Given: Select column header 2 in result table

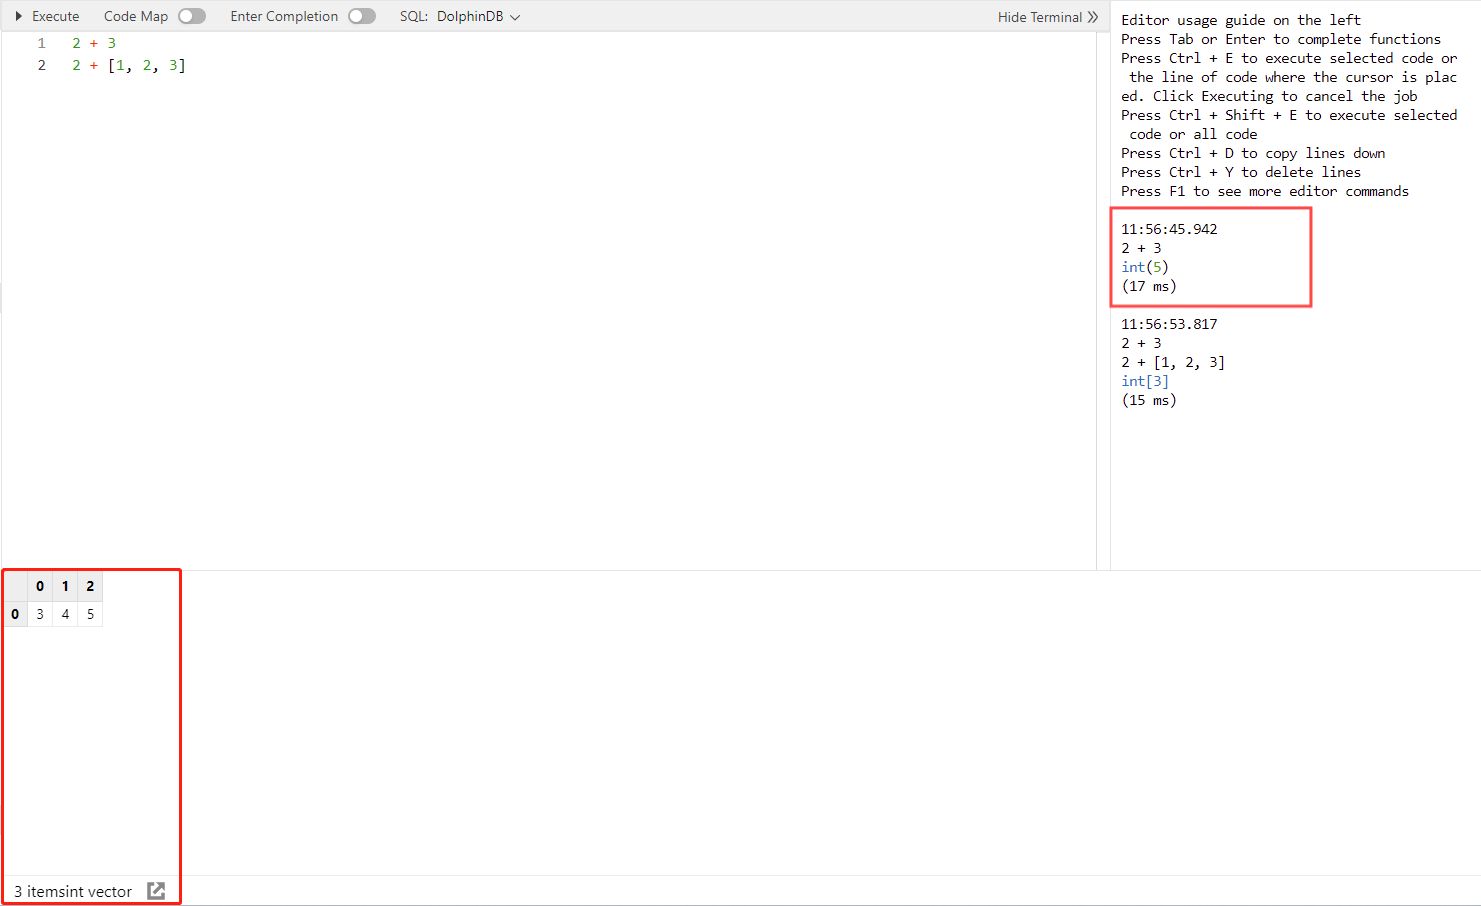Looking at the screenshot, I should (90, 586).
